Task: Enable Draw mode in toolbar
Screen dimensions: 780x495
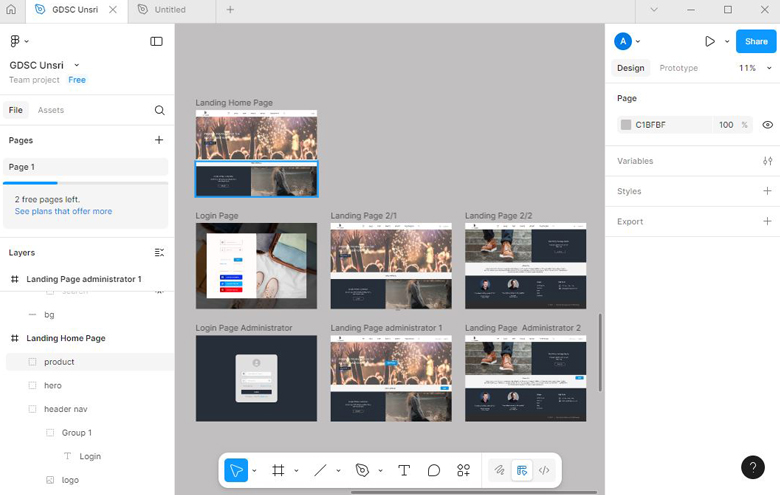Action: (x=499, y=470)
